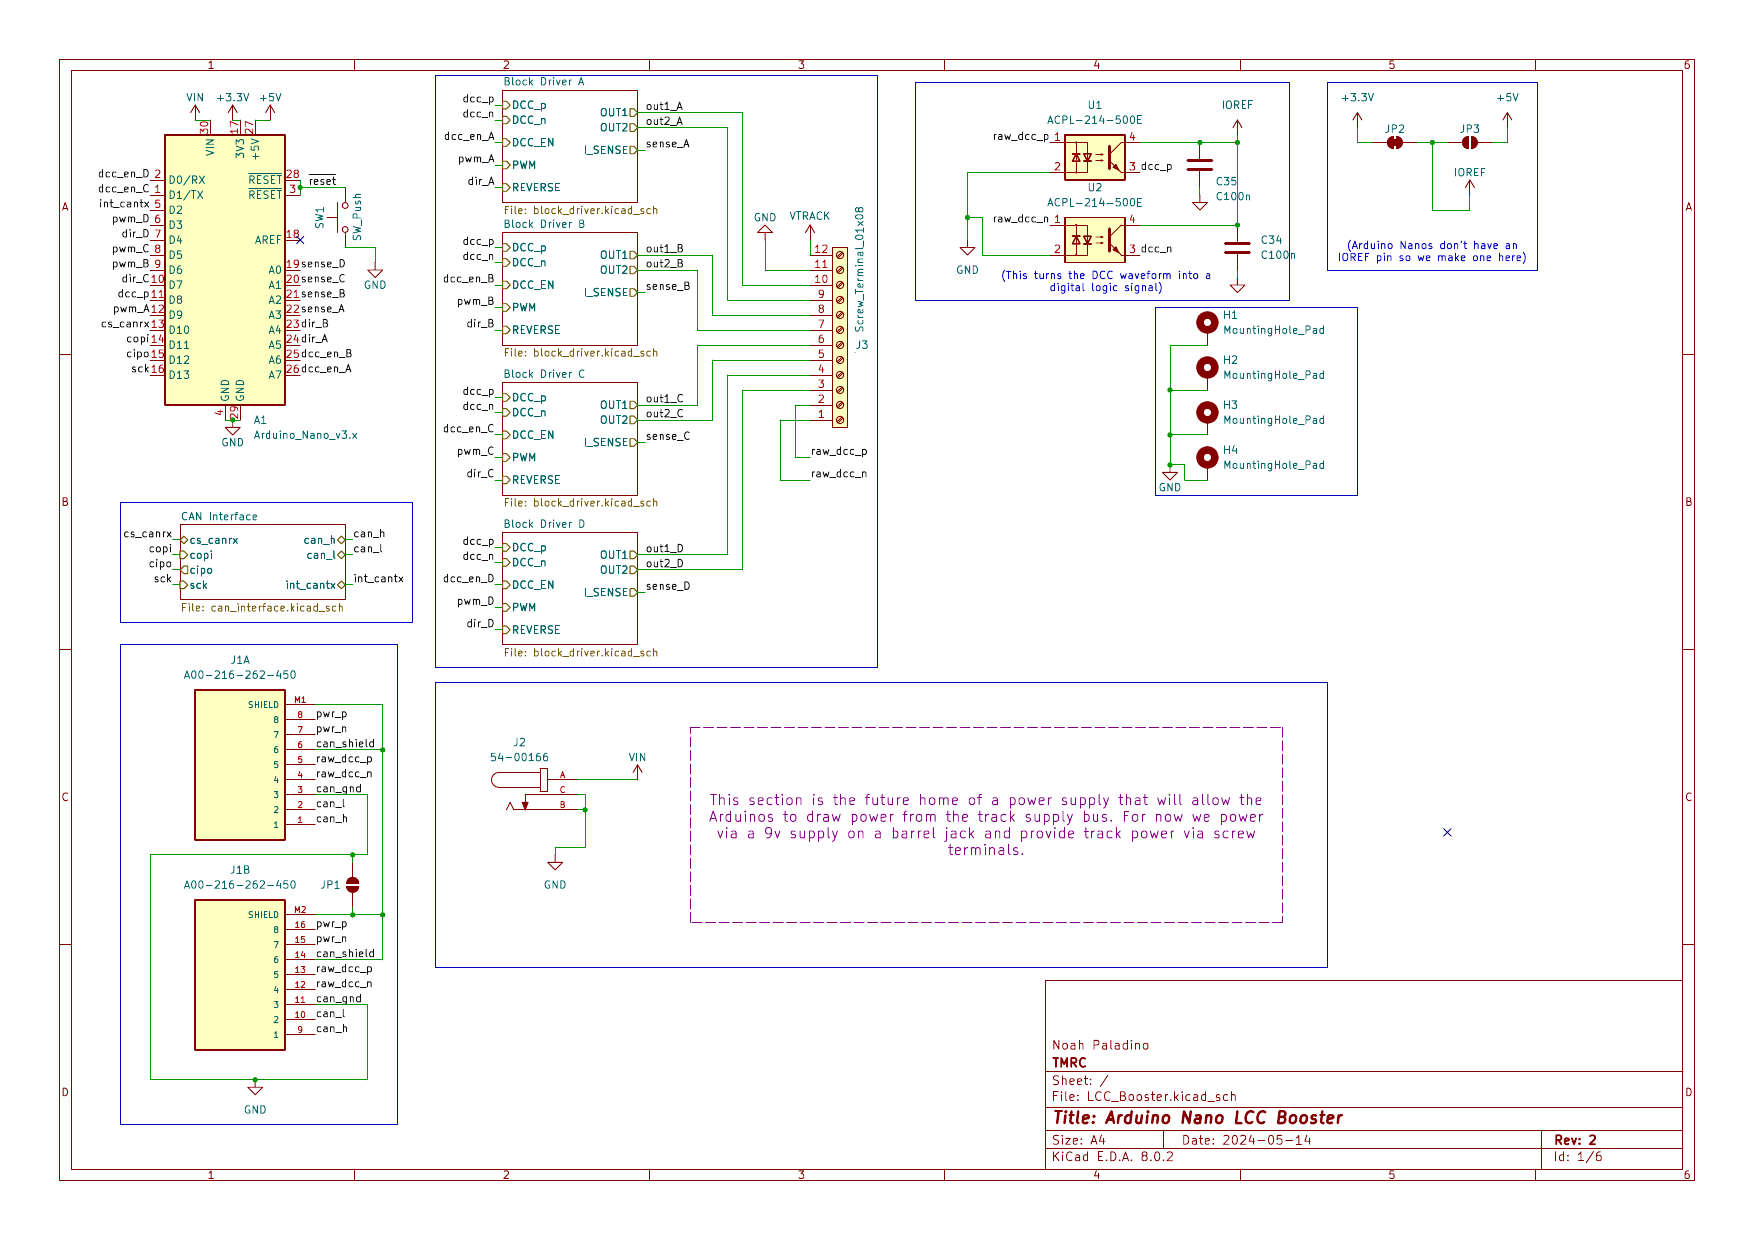Click 'File: can_interface.kicad_sch' text
Viewport: 1754px width, 1241px height.
coord(262,608)
